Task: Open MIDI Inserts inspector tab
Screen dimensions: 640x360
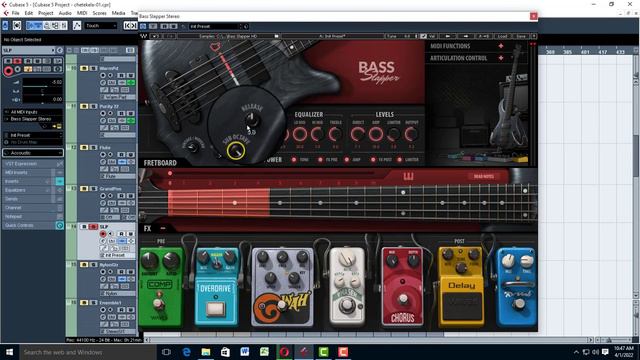Action: [33, 173]
